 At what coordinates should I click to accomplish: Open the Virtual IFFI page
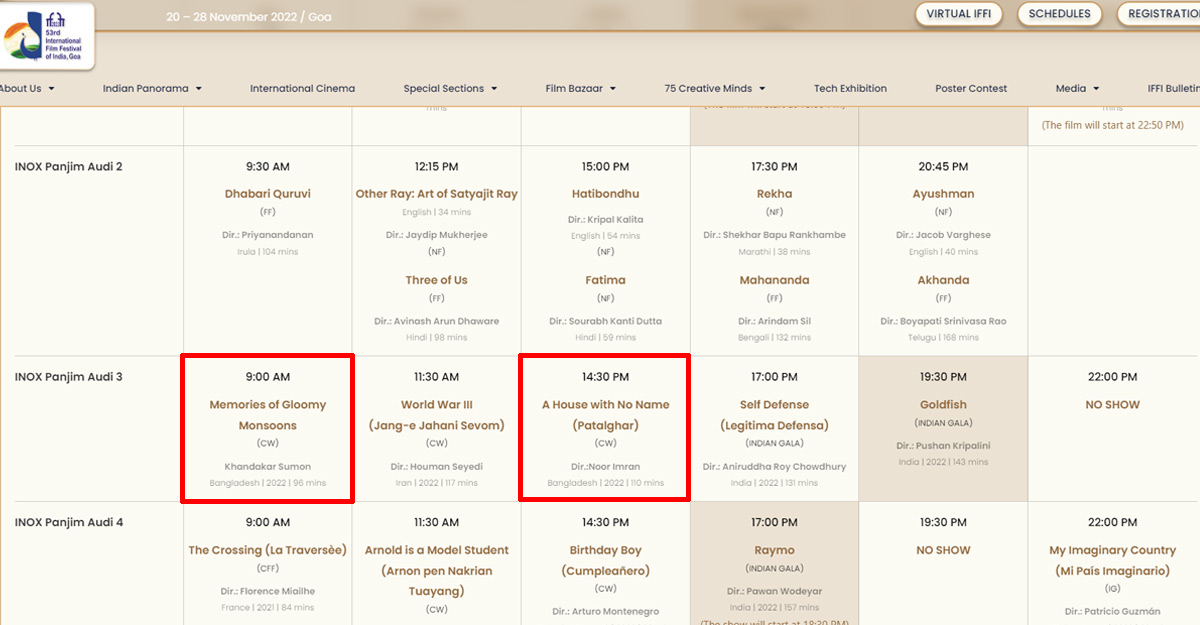(958, 14)
